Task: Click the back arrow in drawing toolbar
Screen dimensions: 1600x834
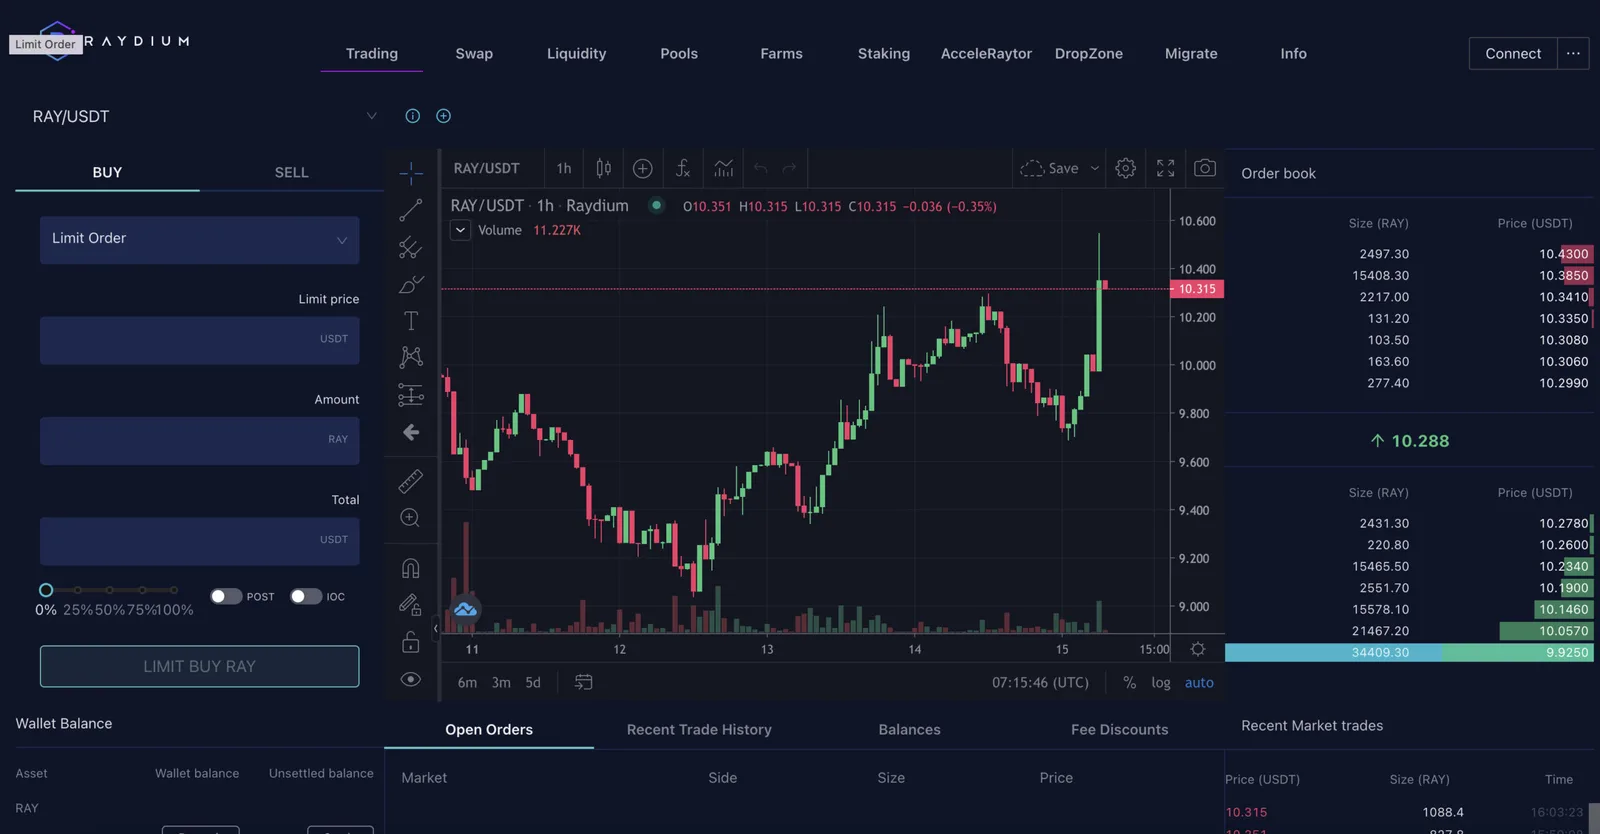Action: point(410,432)
